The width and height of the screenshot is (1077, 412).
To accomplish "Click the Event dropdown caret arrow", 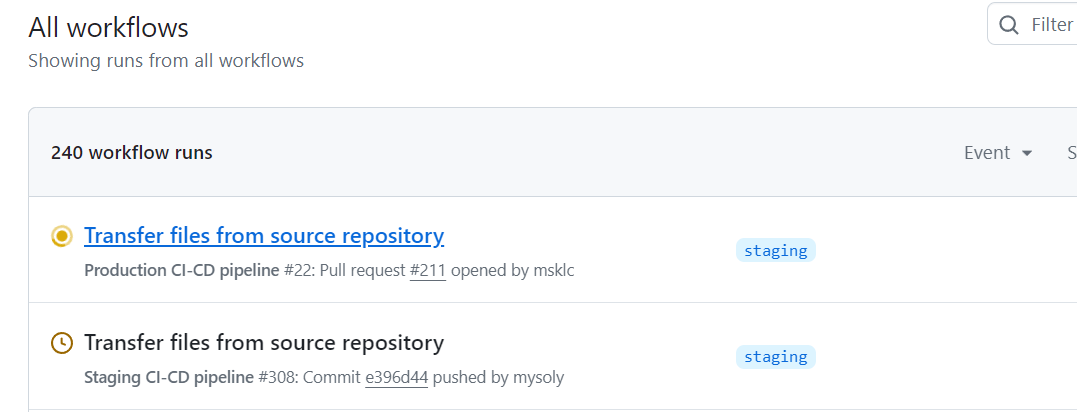I will click(x=1027, y=153).
